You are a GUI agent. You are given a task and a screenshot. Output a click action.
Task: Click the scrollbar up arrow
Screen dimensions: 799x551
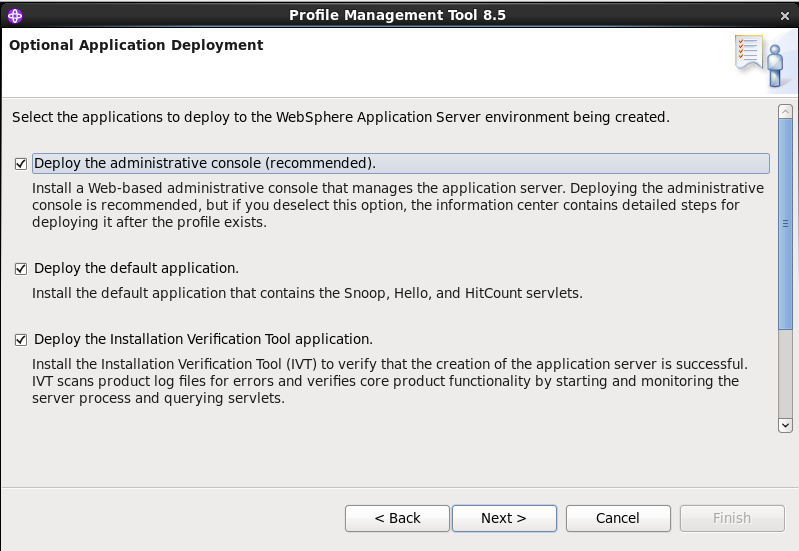785,112
